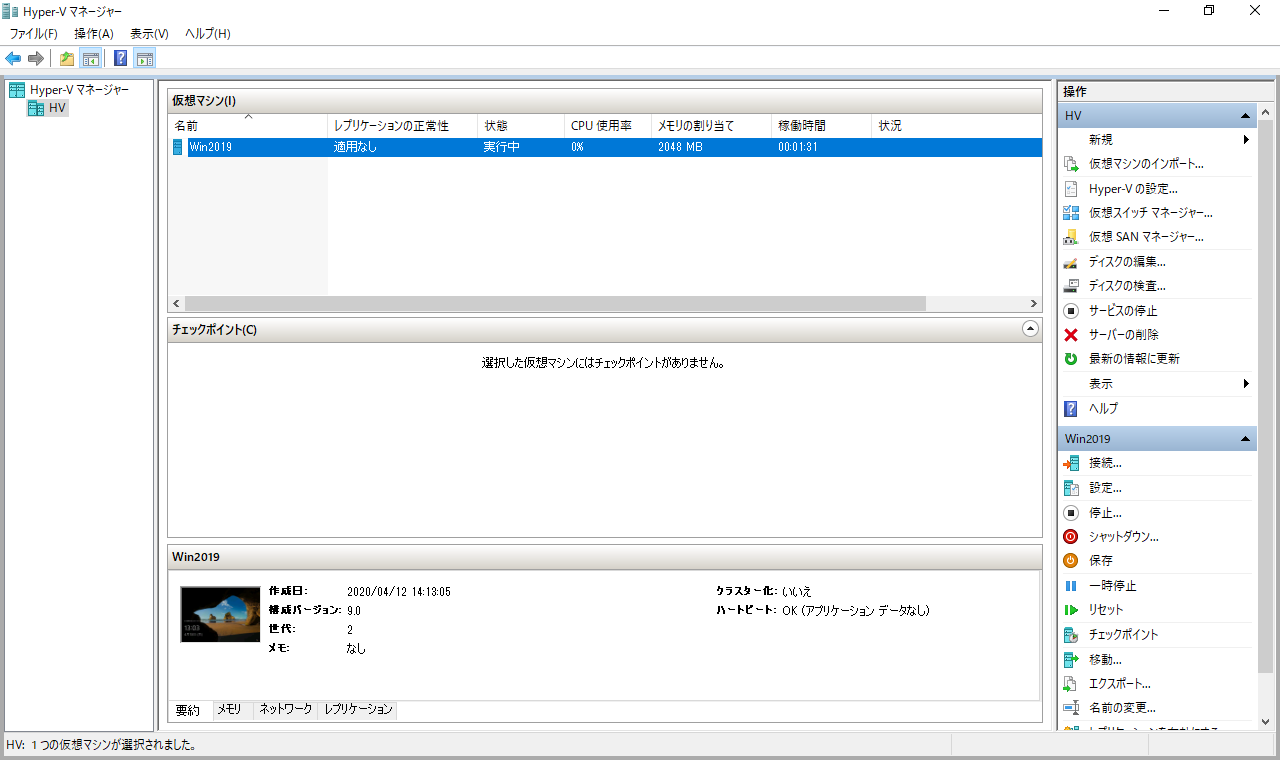The image size is (1280, 760).
Task: Click the チェックポイント action icon
Action: 1071,634
